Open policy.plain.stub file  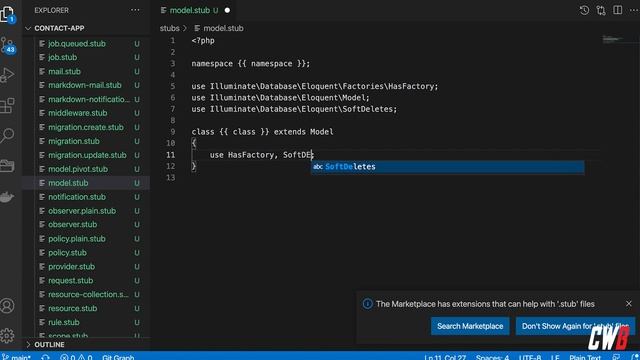coord(77,239)
